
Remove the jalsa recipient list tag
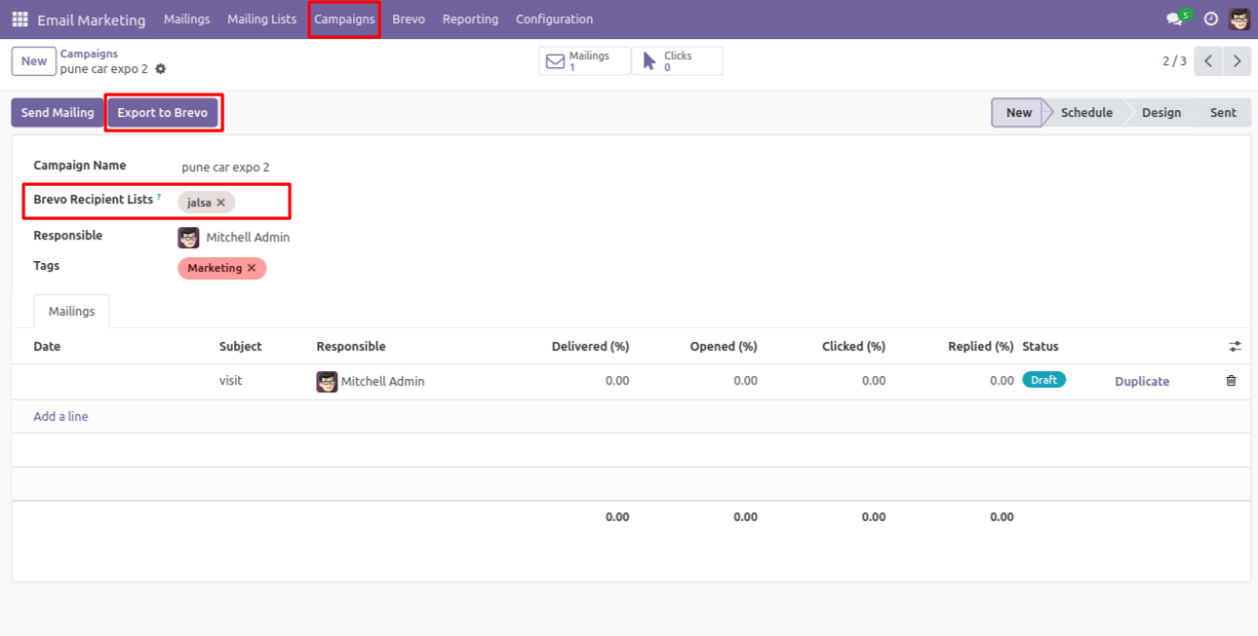point(221,202)
